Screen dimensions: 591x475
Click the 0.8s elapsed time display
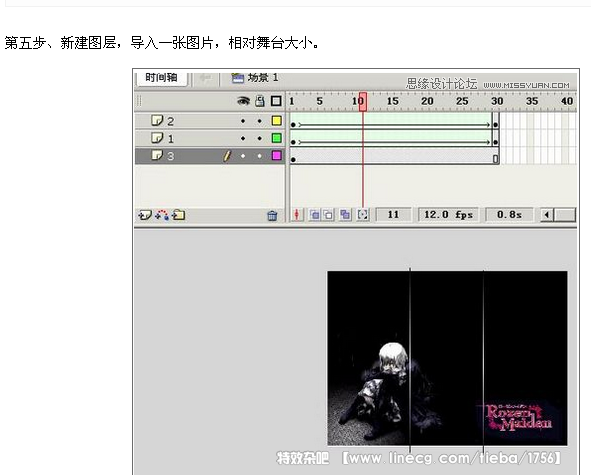(x=509, y=215)
